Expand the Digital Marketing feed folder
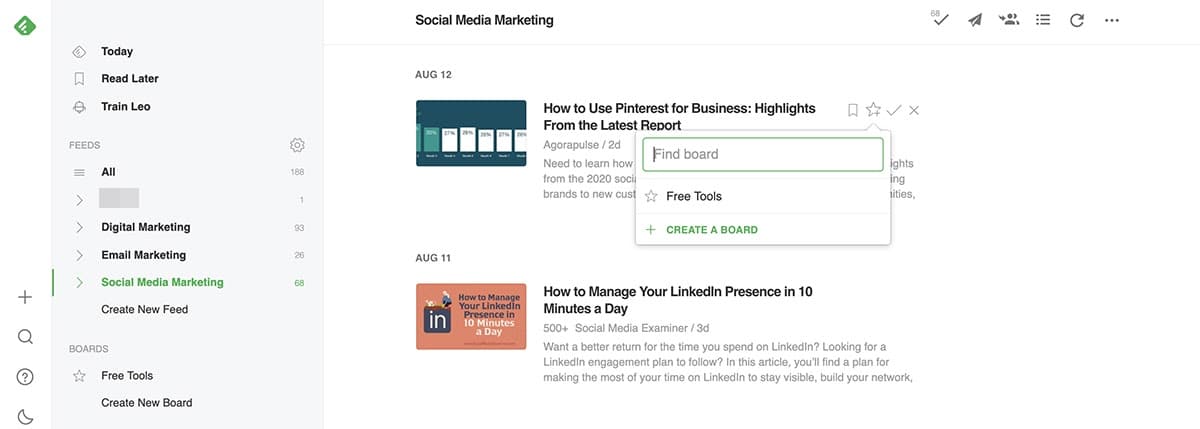The height and width of the screenshot is (429, 1200). (79, 228)
